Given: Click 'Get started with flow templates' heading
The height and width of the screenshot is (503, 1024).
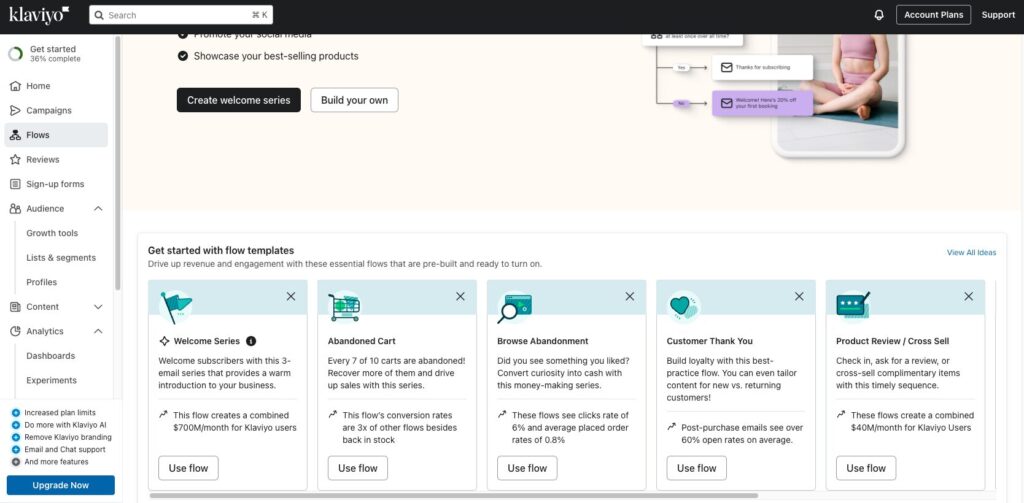Looking at the screenshot, I should (221, 250).
